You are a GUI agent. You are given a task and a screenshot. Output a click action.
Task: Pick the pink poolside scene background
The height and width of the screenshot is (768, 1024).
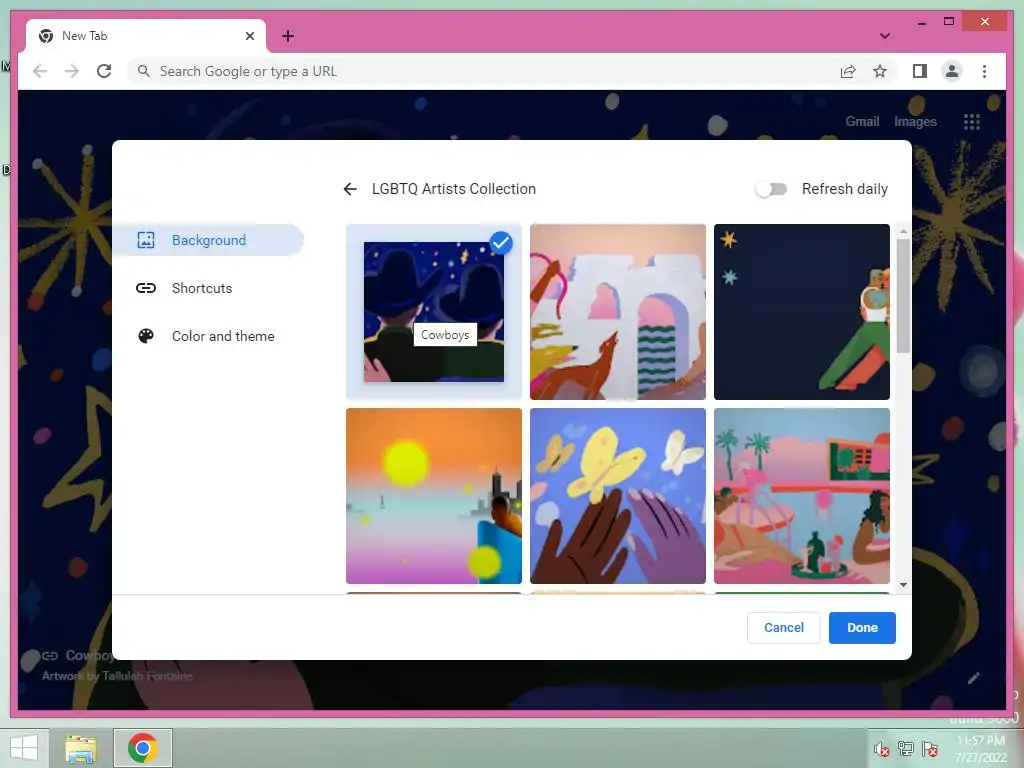(x=802, y=496)
